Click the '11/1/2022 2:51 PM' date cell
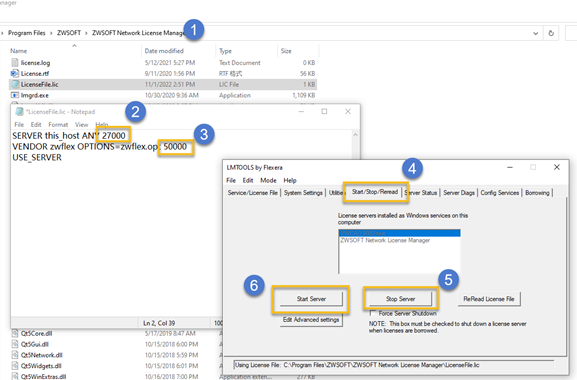The height and width of the screenshot is (380, 577). click(170, 84)
